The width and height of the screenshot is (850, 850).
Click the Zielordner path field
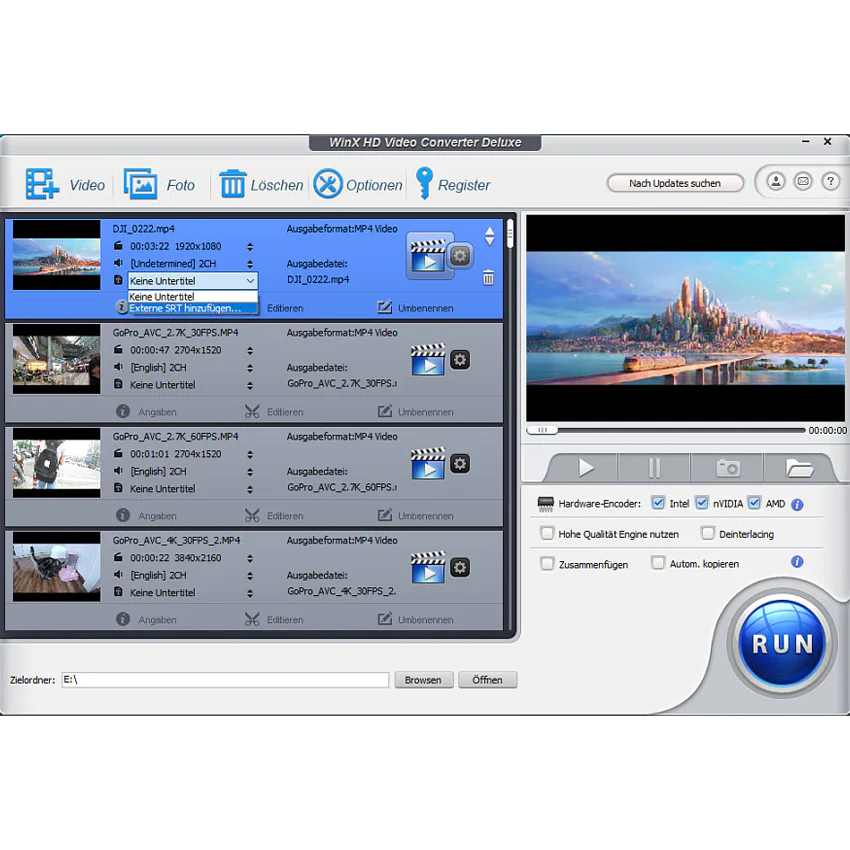[225, 680]
